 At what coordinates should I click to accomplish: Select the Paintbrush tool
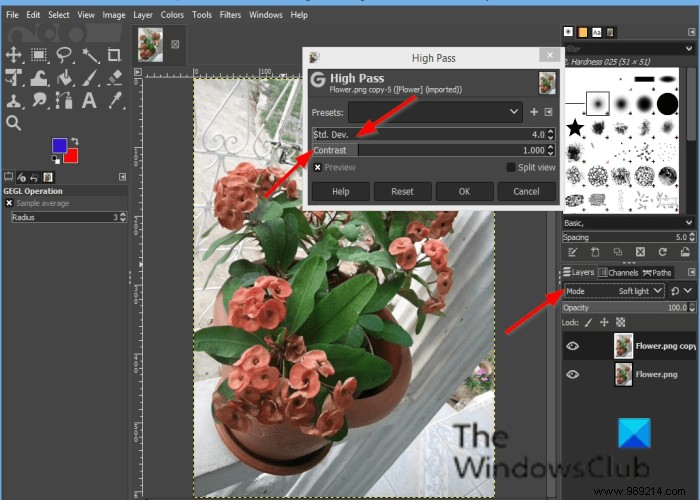click(90, 78)
